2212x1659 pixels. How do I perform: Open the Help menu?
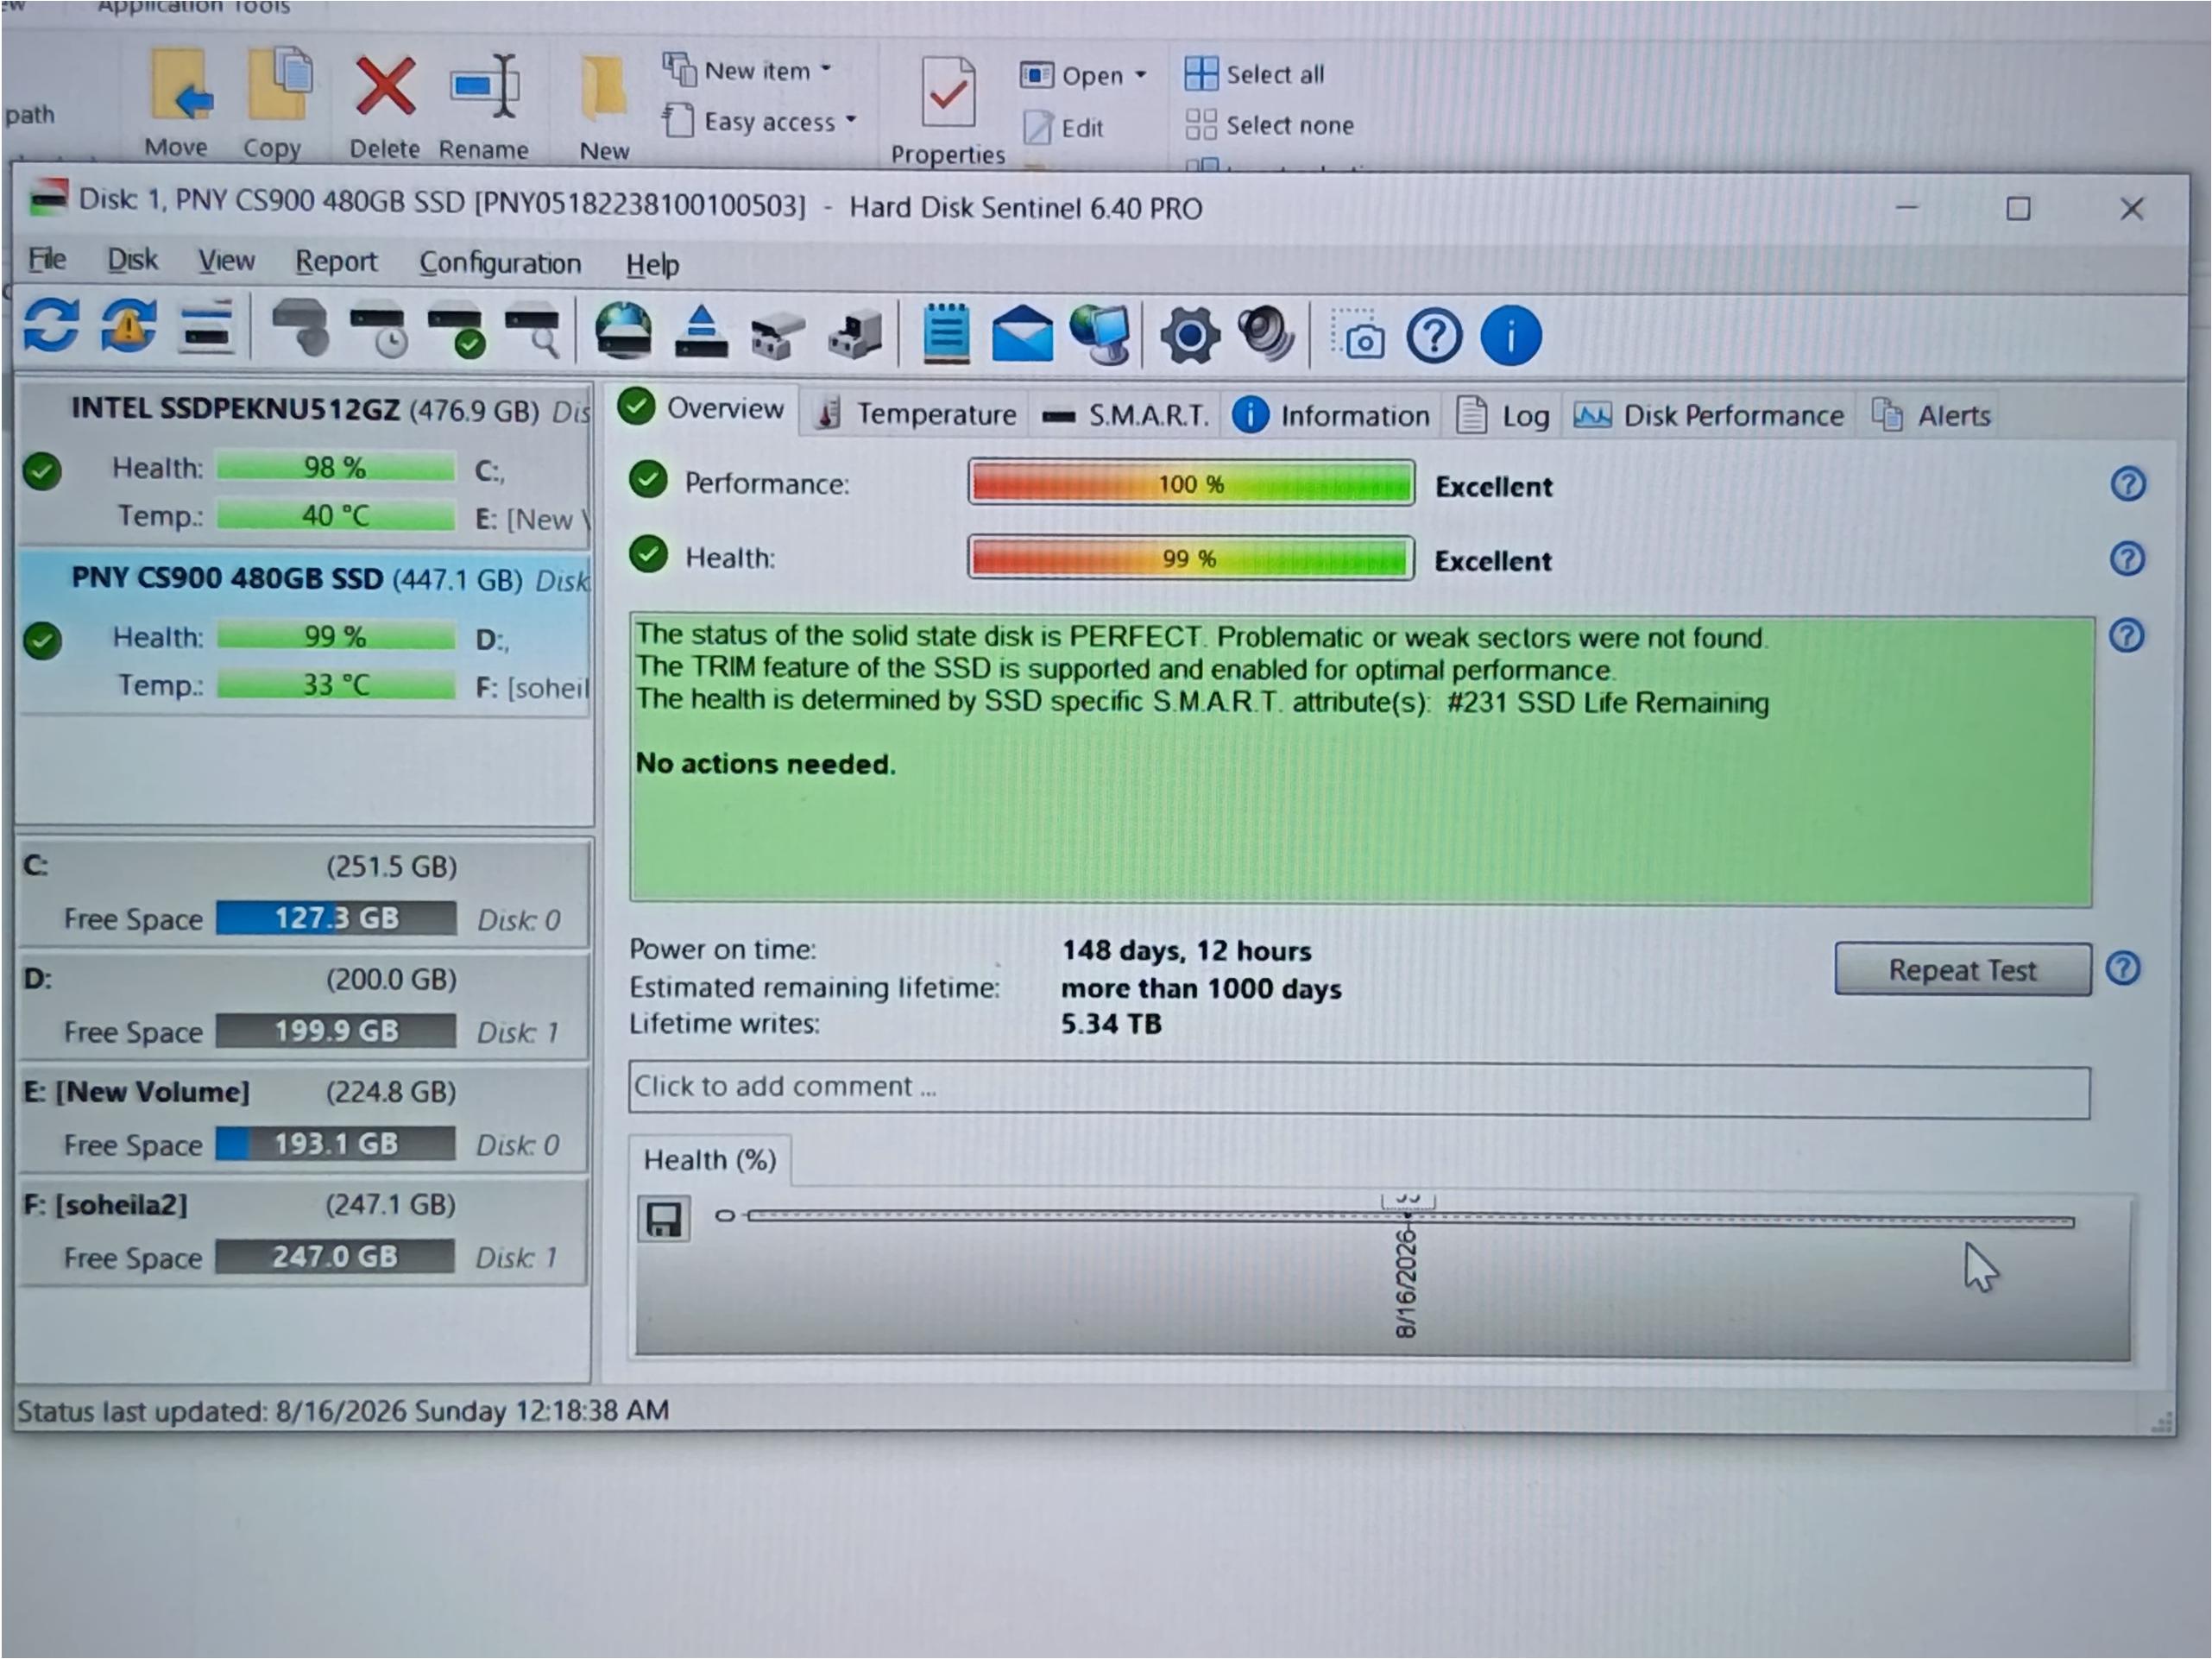(652, 265)
